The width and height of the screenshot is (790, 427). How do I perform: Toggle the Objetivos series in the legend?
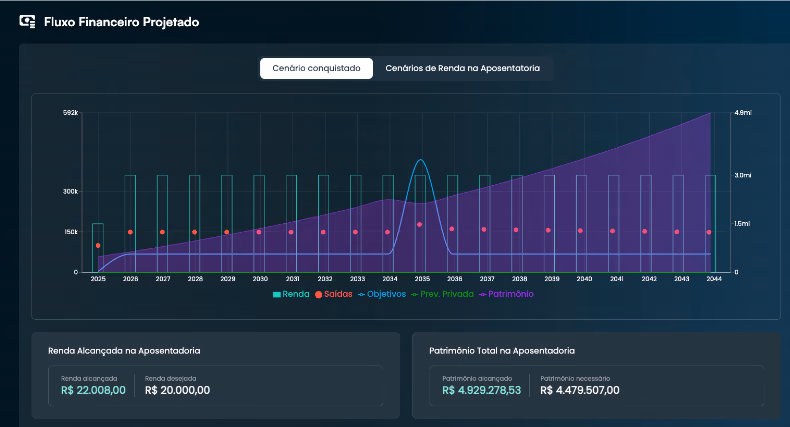tap(382, 294)
